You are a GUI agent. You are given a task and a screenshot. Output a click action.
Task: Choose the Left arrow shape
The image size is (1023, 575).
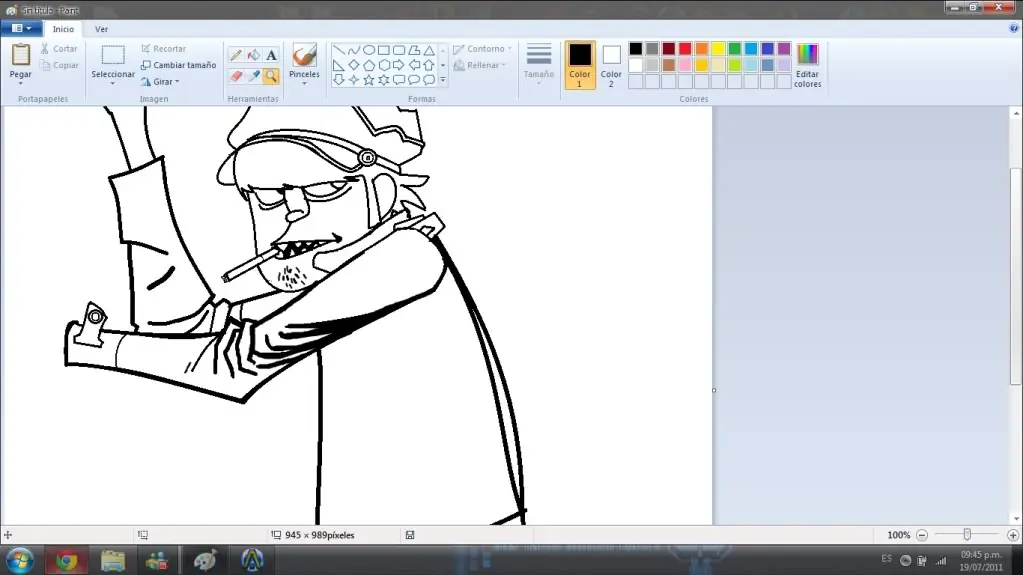[414, 65]
